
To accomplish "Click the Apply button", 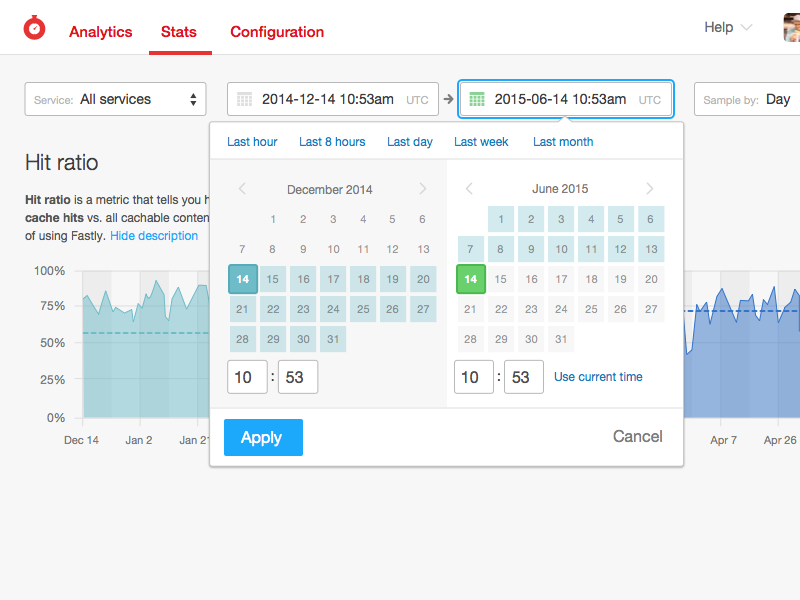I will tap(262, 437).
